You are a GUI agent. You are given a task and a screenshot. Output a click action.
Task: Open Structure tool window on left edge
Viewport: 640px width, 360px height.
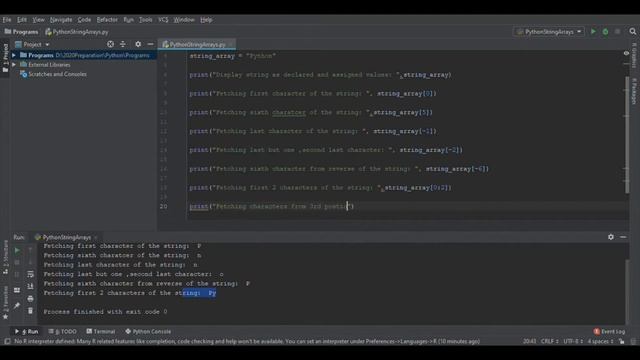tap(5, 257)
